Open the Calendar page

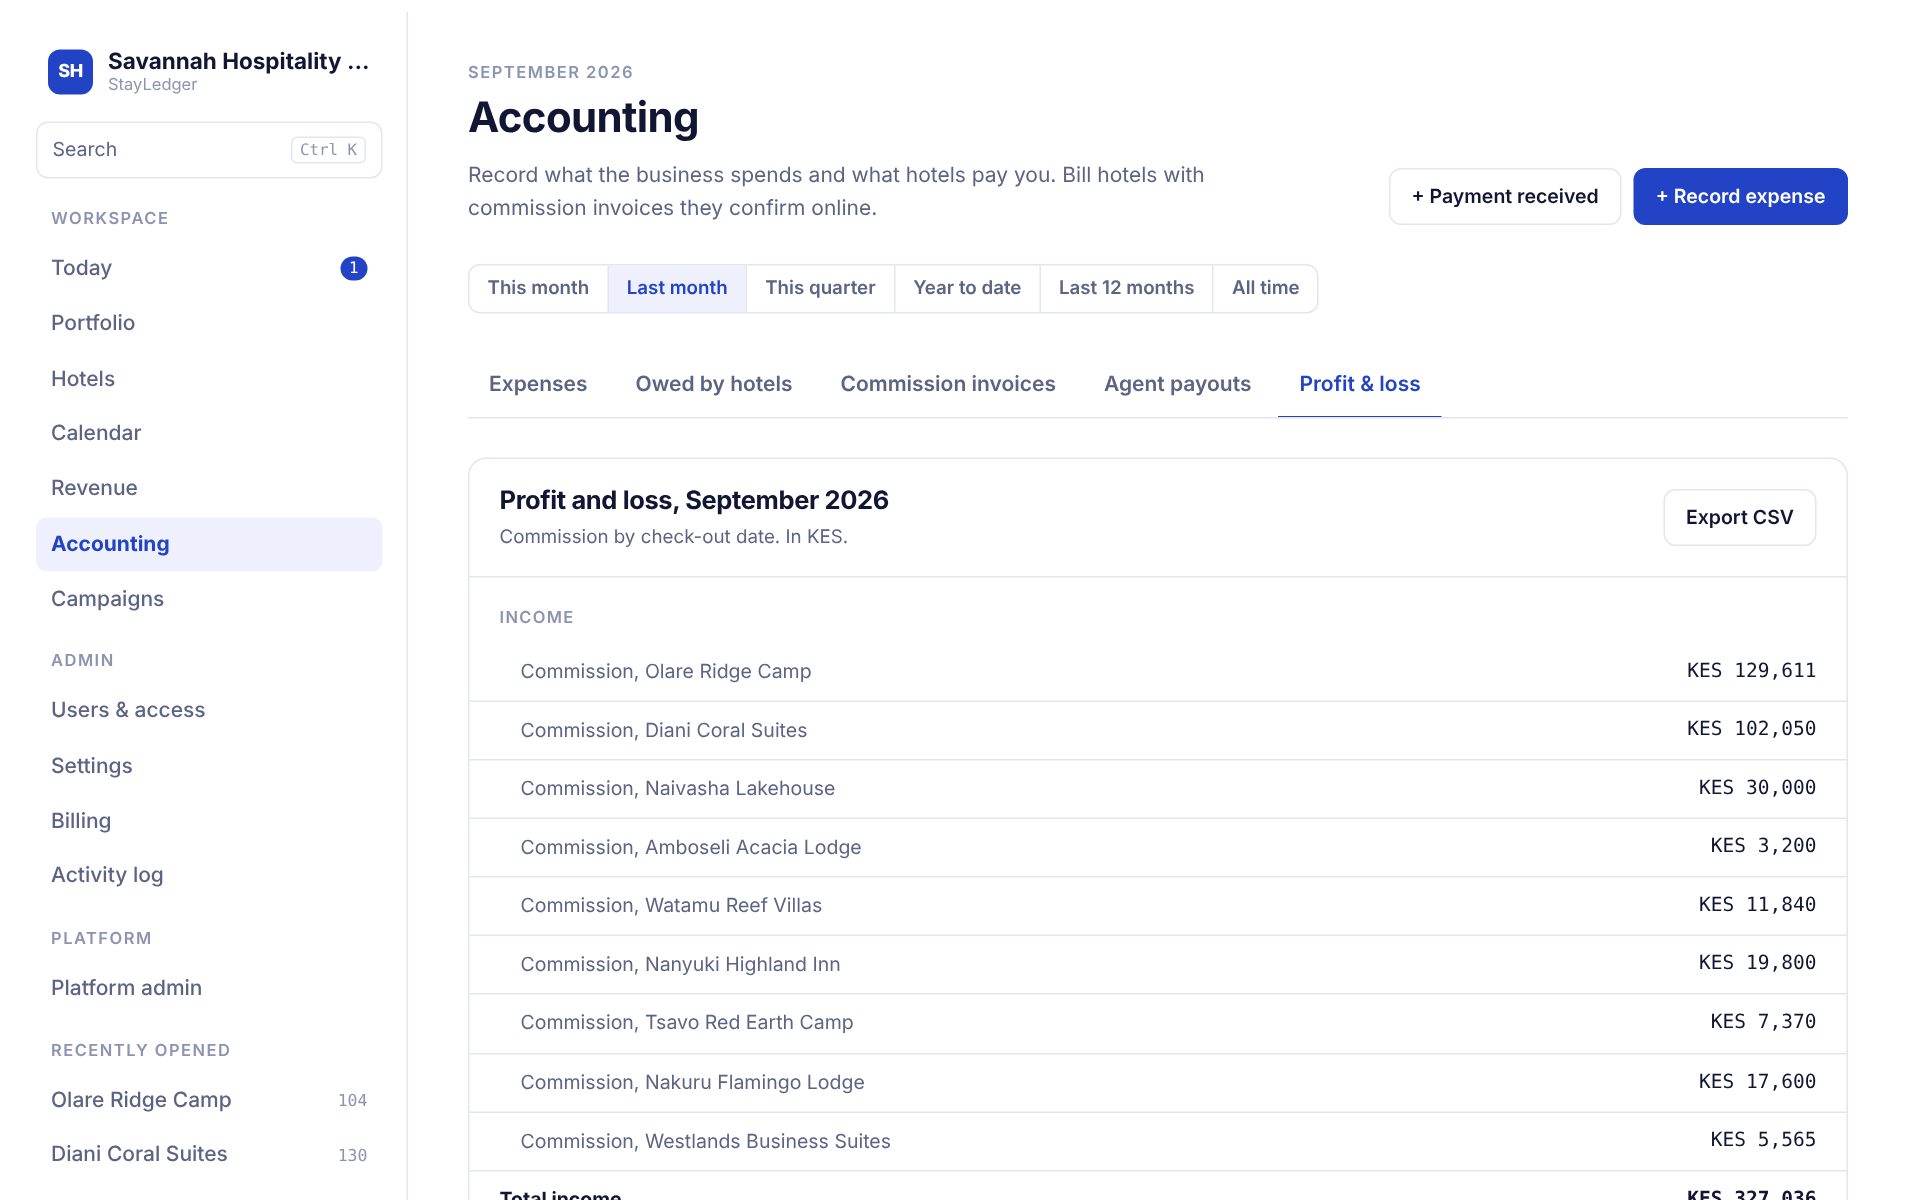point(209,433)
